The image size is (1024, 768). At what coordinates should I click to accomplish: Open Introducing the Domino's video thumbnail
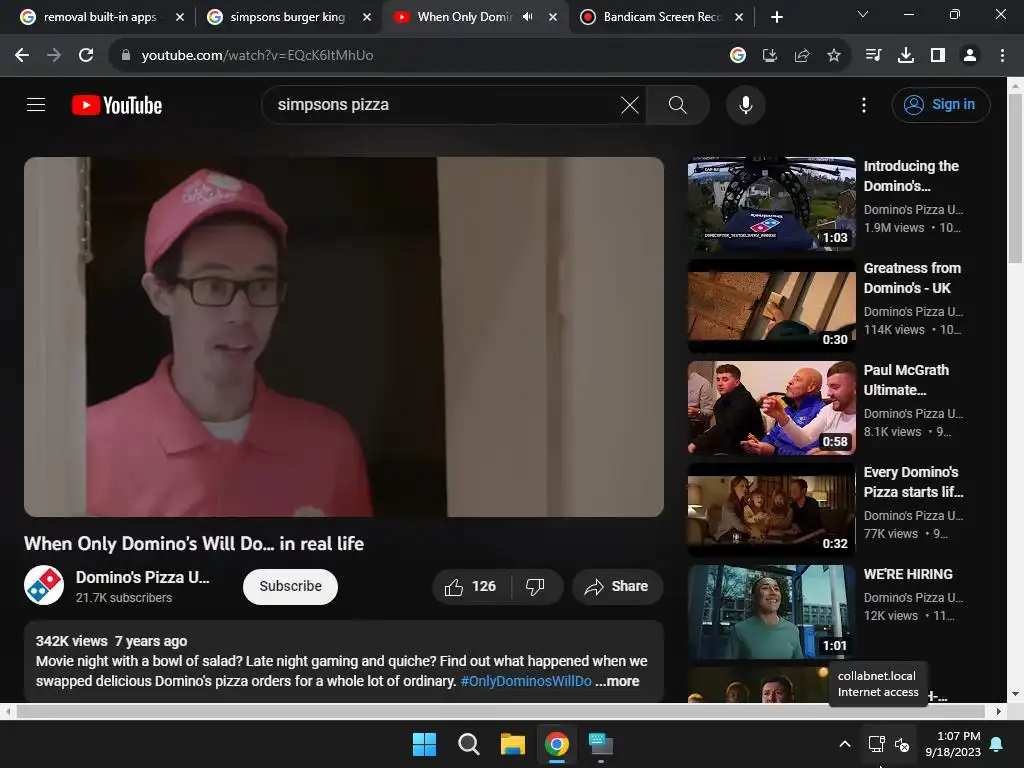click(771, 204)
